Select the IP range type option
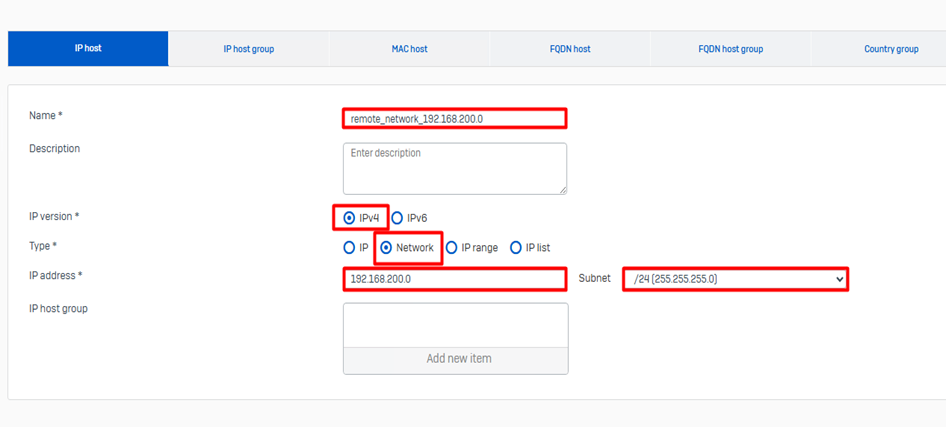 [452, 248]
